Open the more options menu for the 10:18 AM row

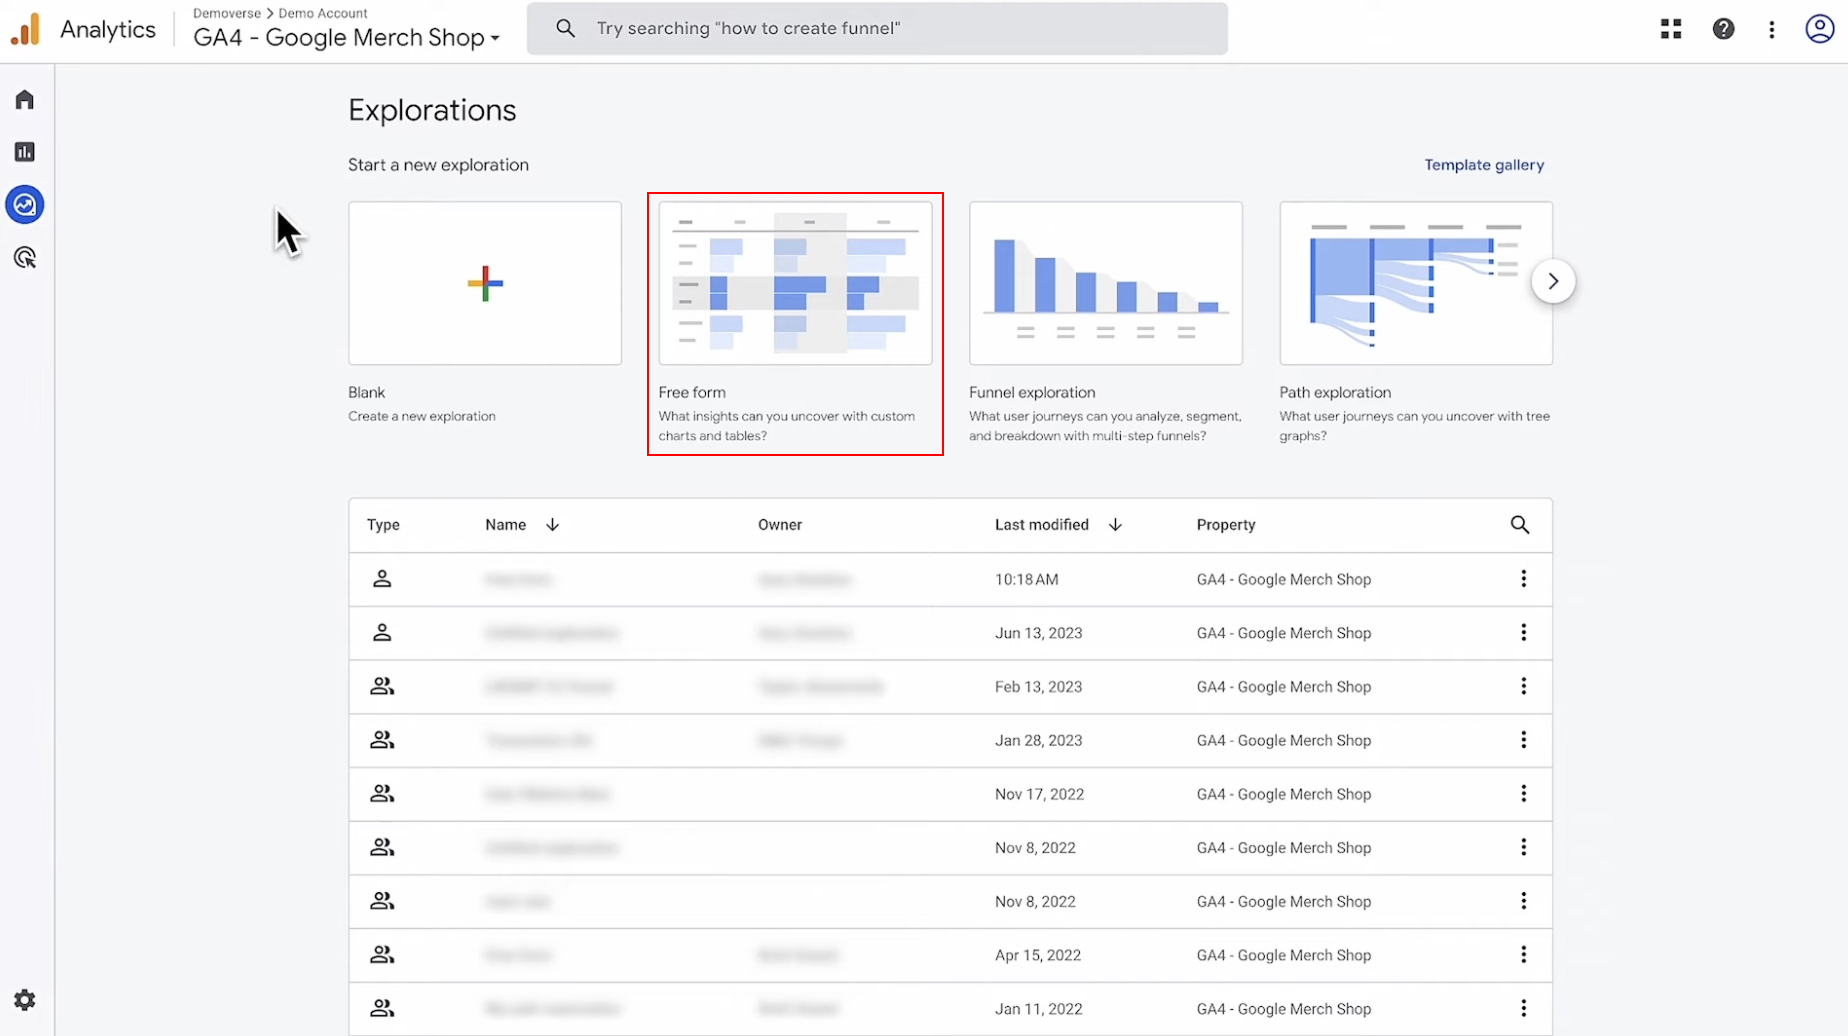[1523, 579]
